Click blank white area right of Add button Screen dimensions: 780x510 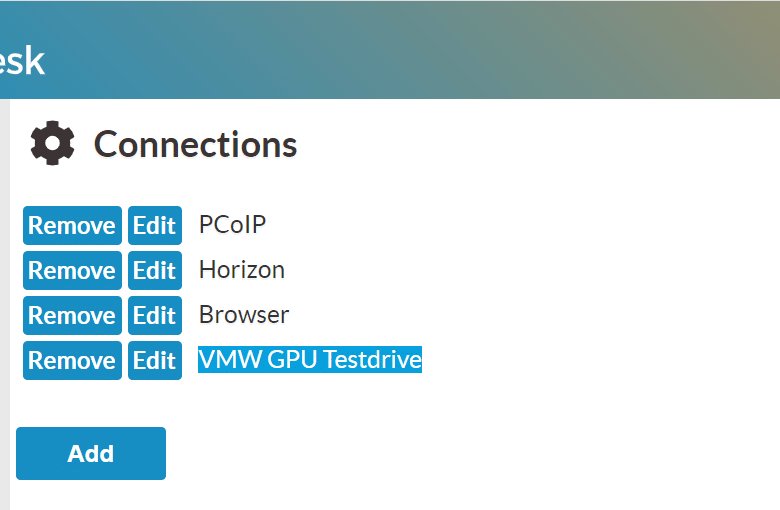pyautogui.click(x=448, y=453)
